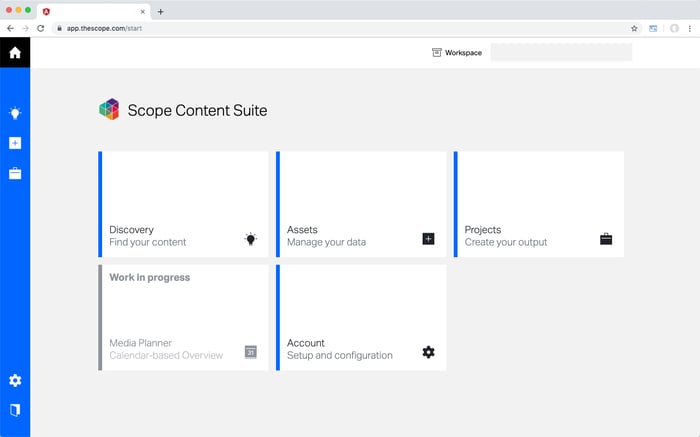Open the Projects card
700x437 pixels.
click(x=538, y=204)
